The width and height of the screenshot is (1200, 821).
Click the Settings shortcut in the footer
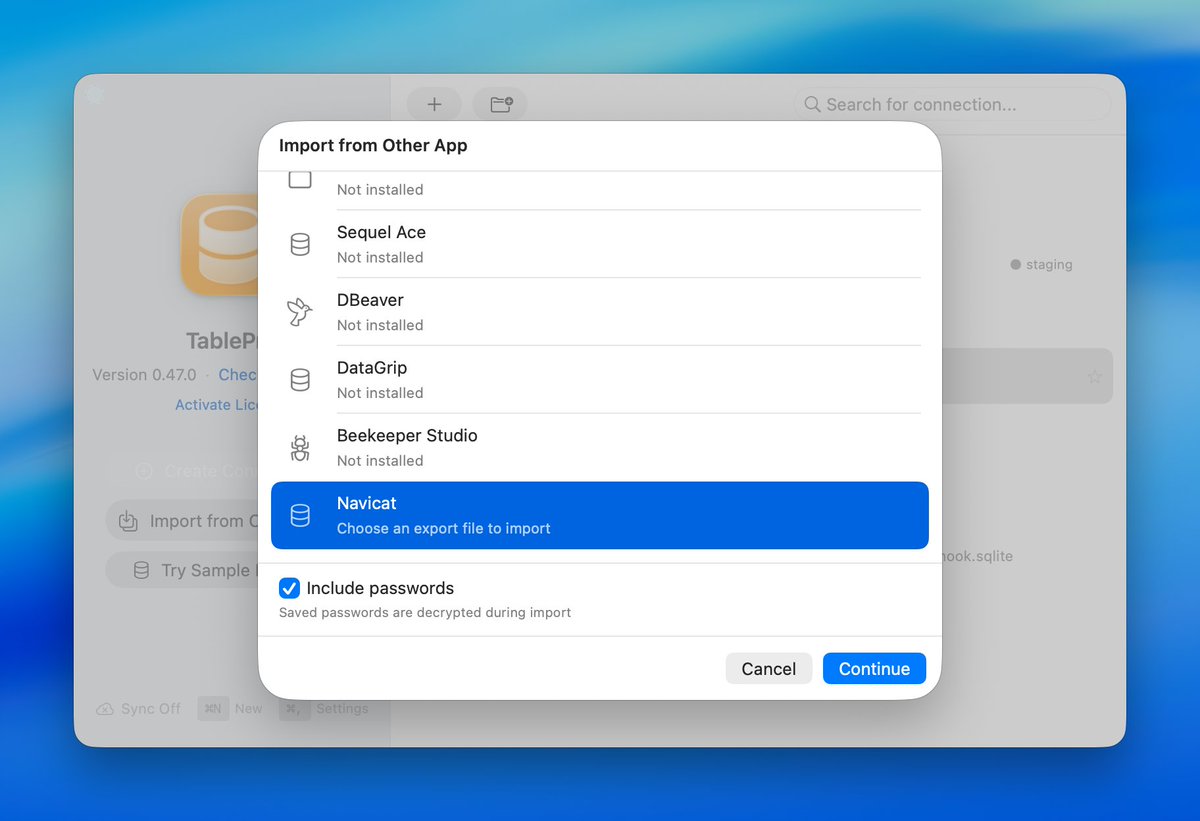325,709
